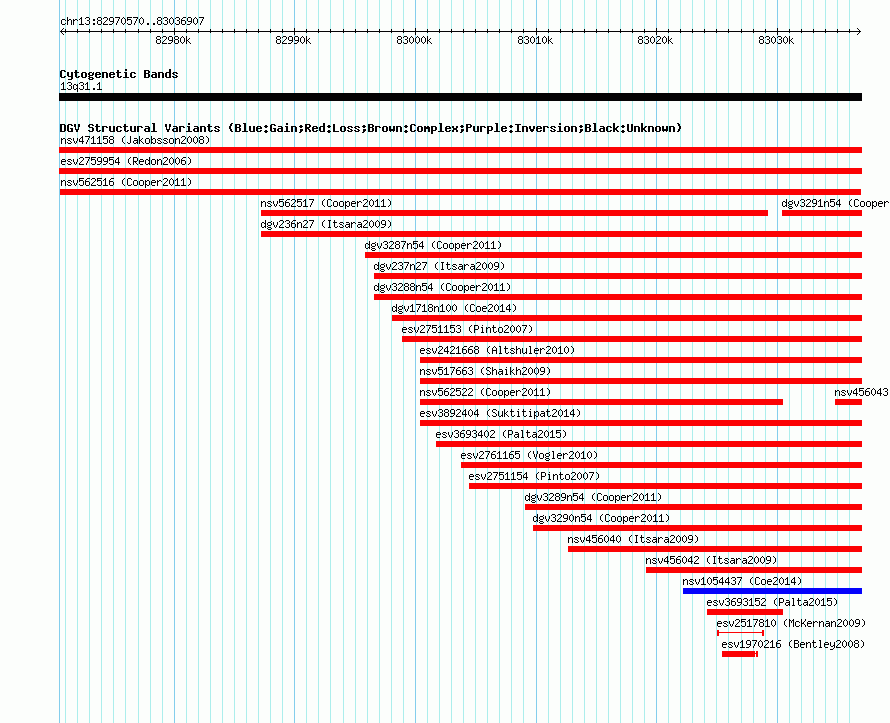Click the black 13q31.1 cytogenetic band bar
This screenshot has height=723, width=890.
point(460,97)
